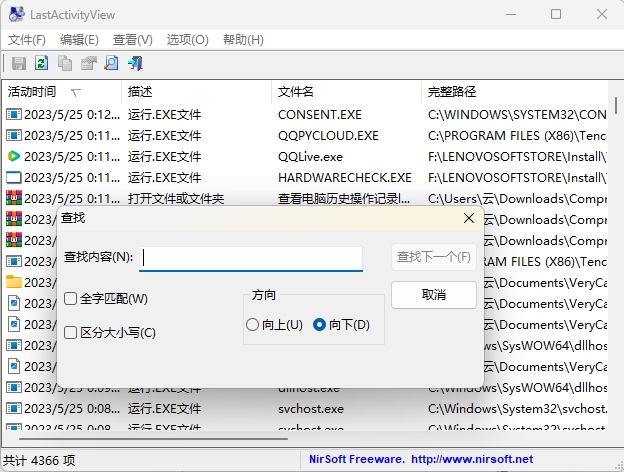Open the 帮助(H) menu
Image resolution: width=624 pixels, height=472 pixels.
coord(243,40)
